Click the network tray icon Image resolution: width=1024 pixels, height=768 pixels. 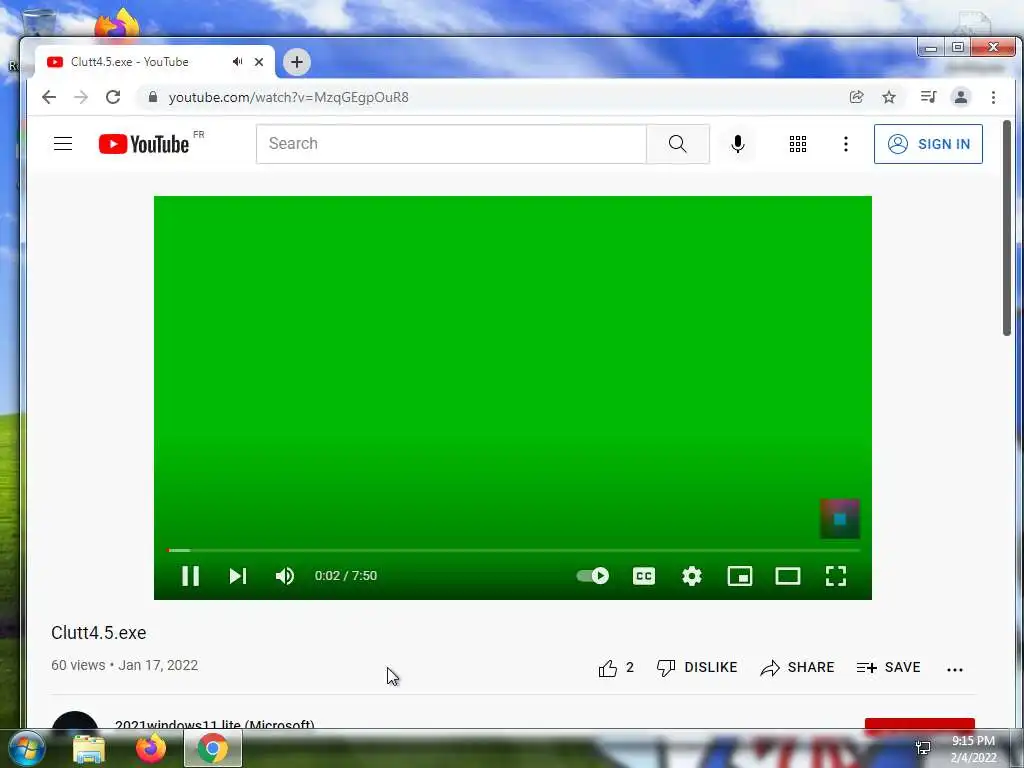point(923,748)
